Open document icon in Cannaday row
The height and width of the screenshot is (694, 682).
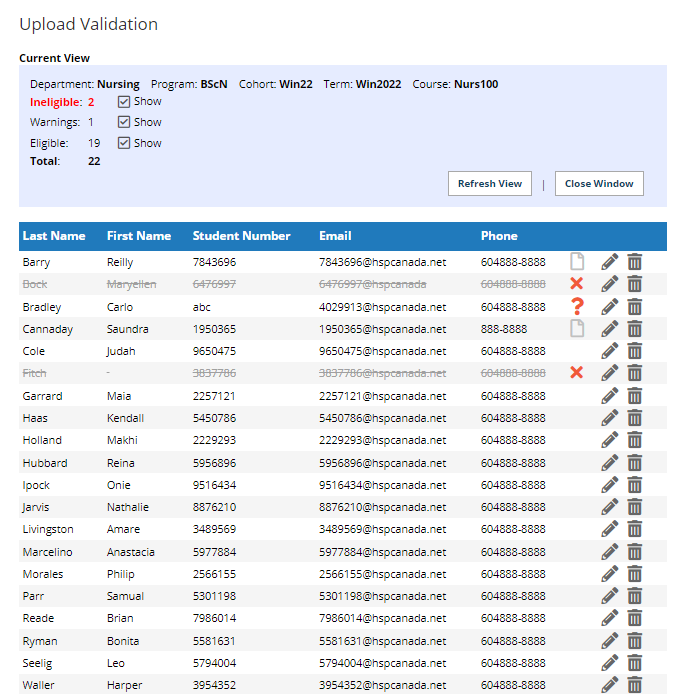pyautogui.click(x=577, y=328)
